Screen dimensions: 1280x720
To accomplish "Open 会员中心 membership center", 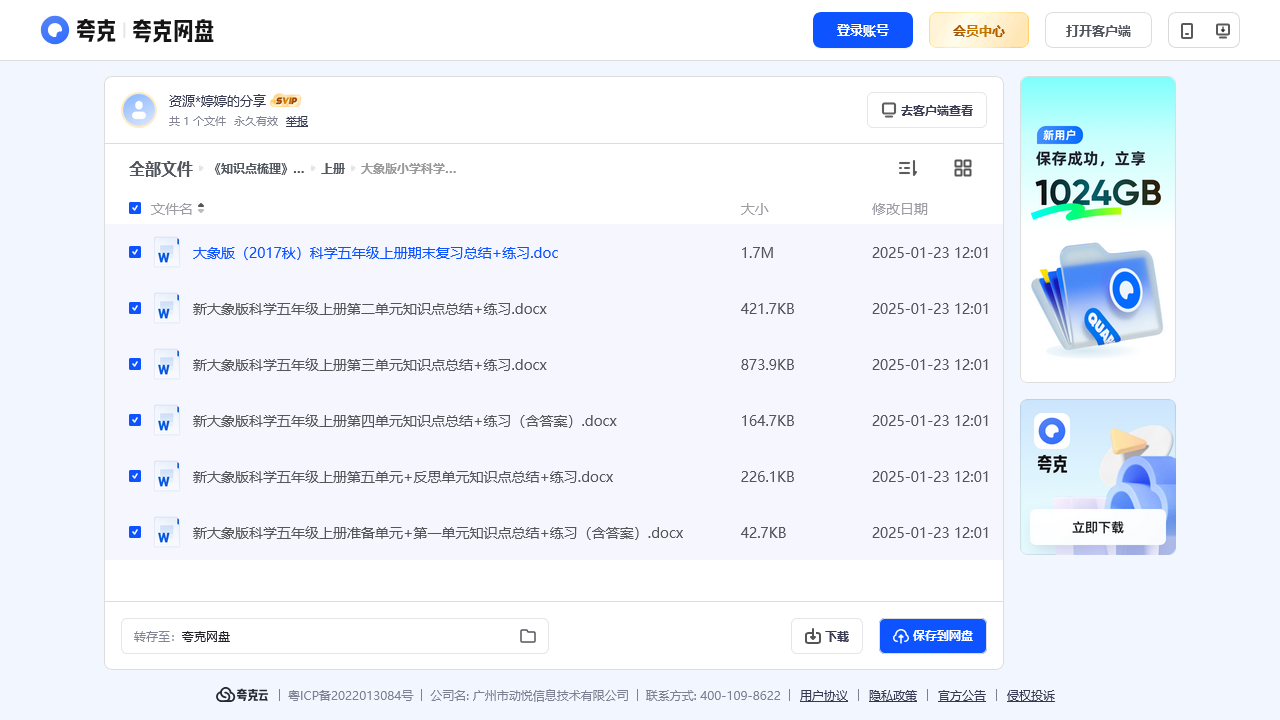I will (x=979, y=30).
